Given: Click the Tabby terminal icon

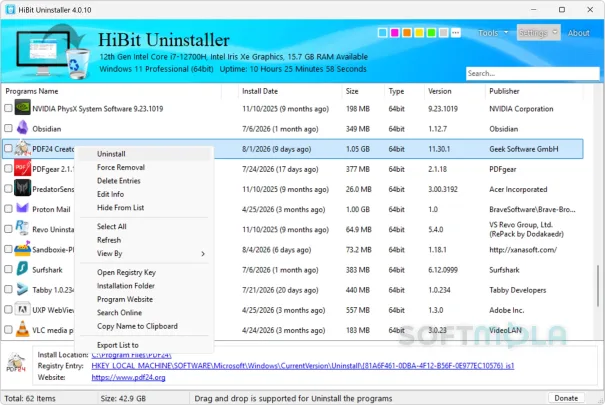Looking at the screenshot, I should click(22, 289).
